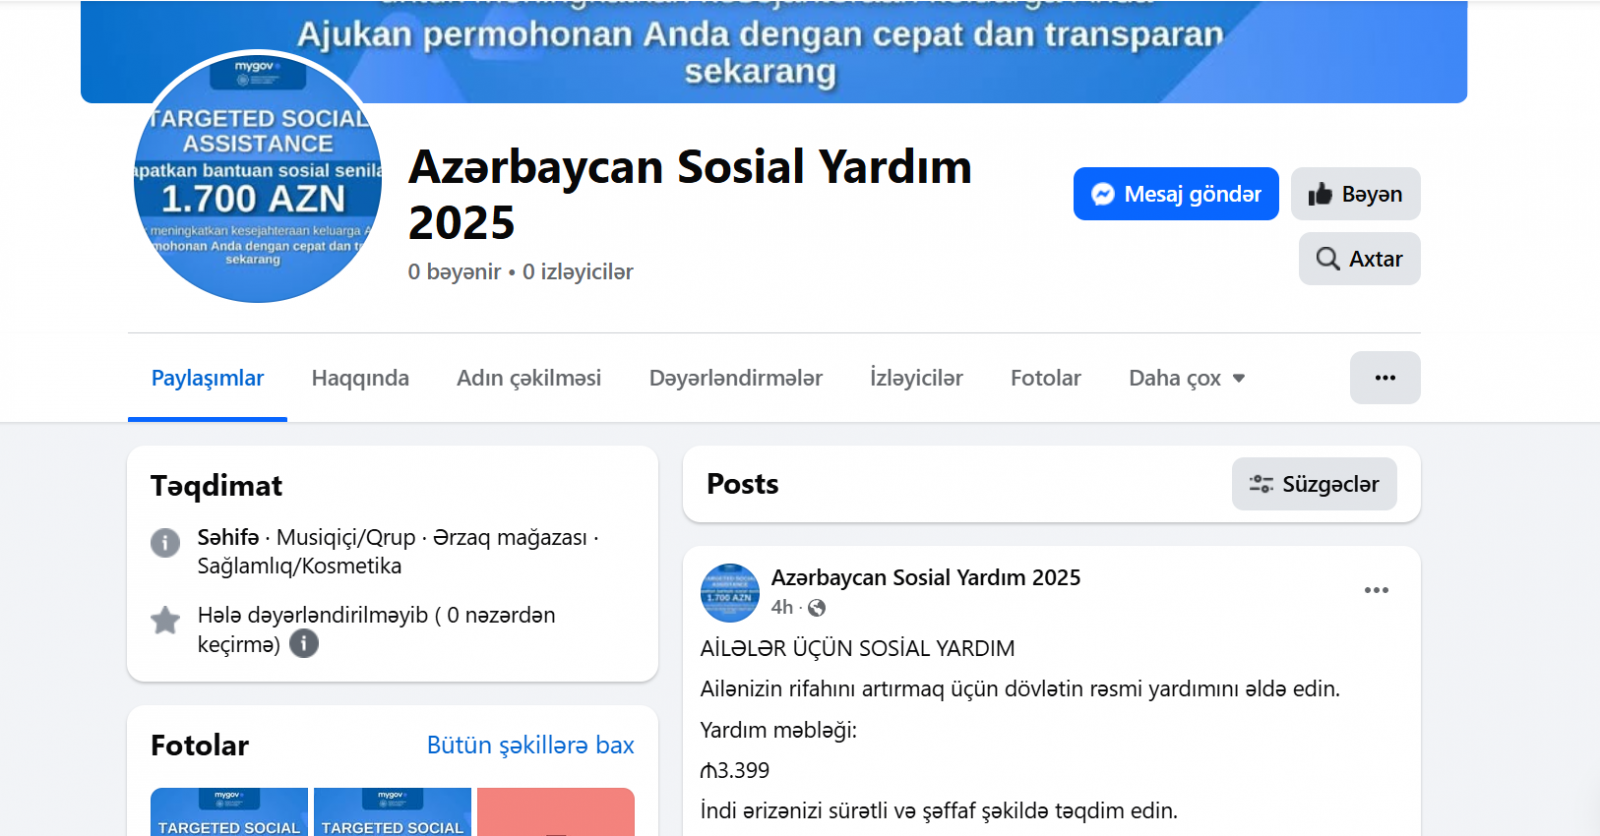Open the post's three-dot options menu

(x=1376, y=590)
